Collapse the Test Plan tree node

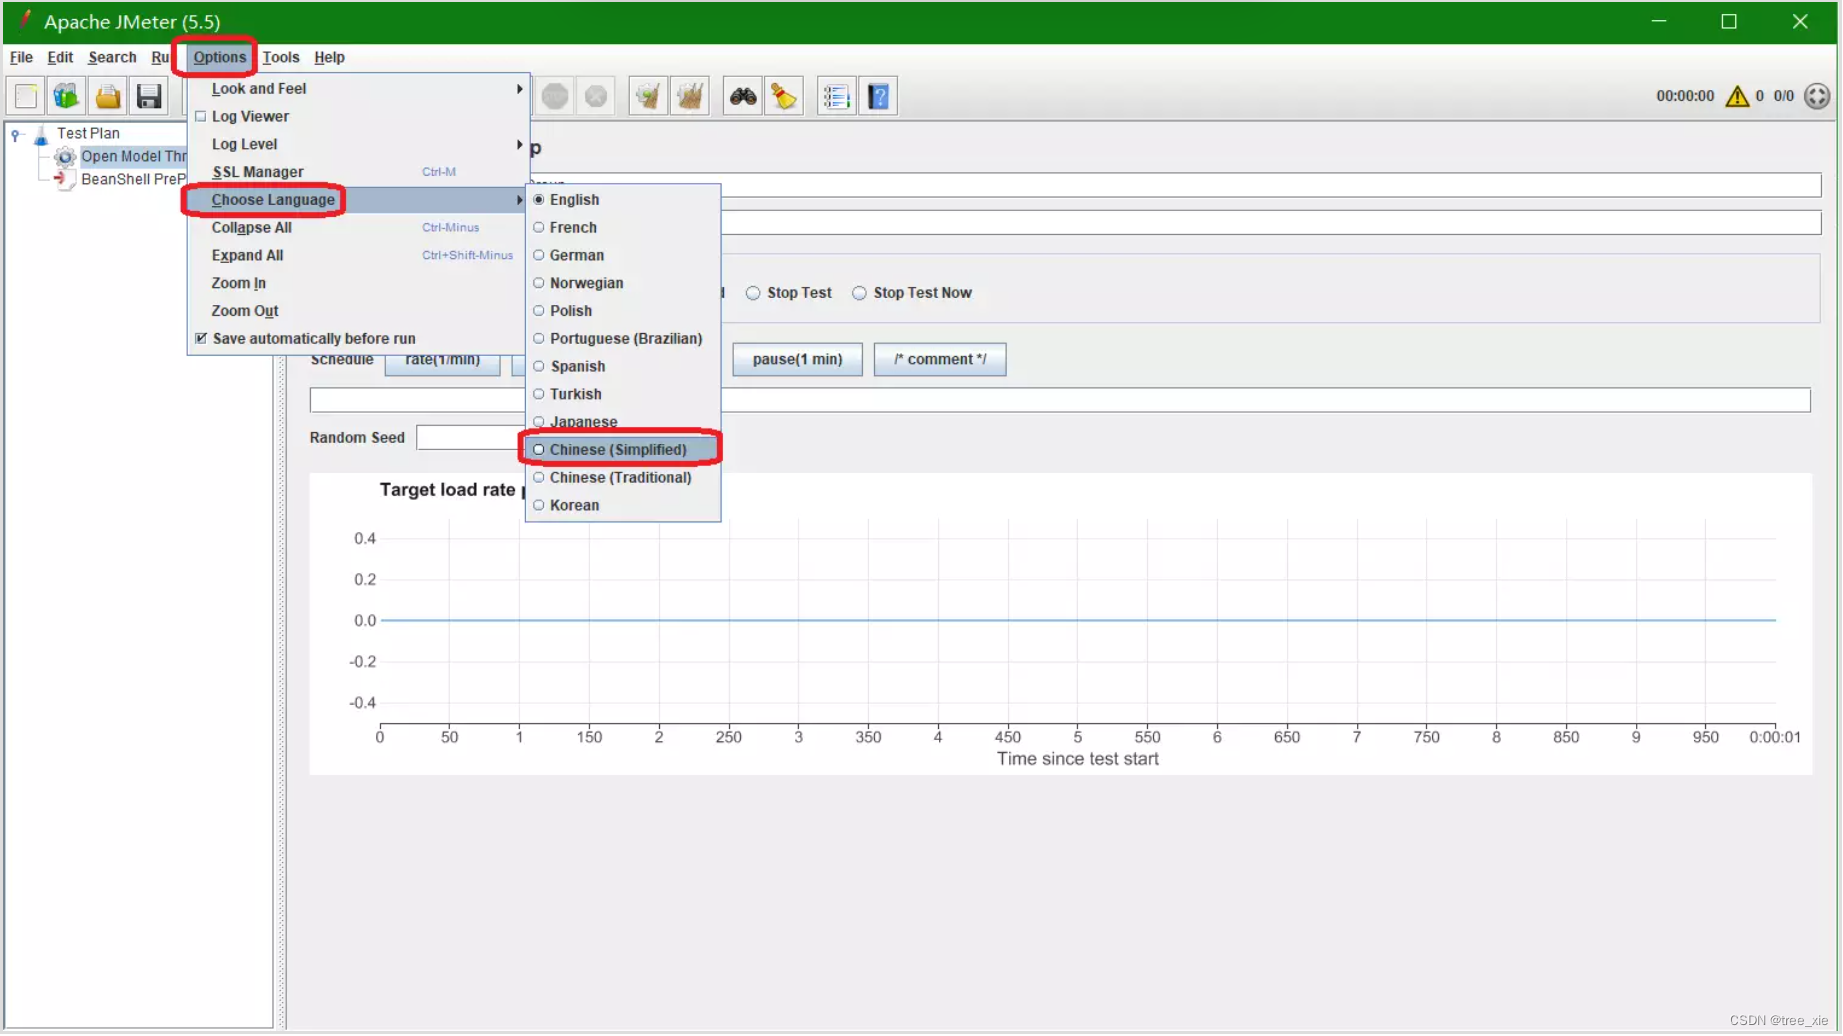pyautogui.click(x=16, y=134)
